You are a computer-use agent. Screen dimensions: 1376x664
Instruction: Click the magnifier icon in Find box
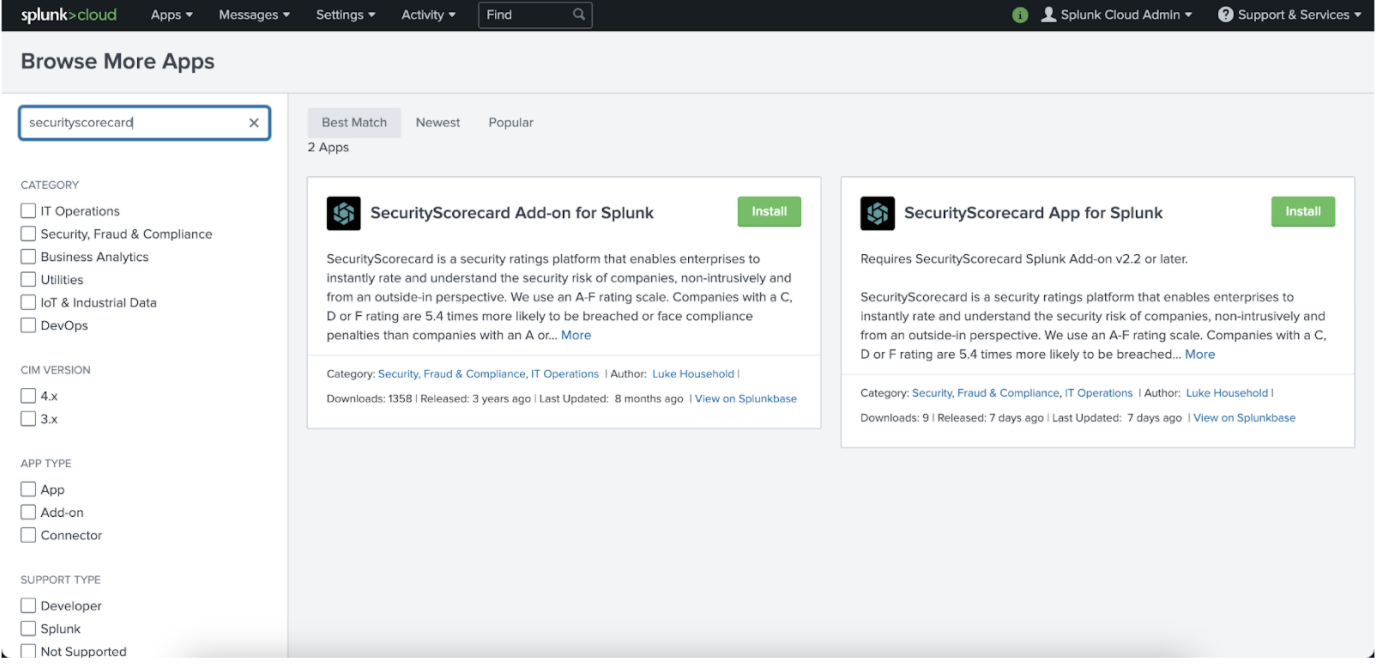[x=579, y=15]
